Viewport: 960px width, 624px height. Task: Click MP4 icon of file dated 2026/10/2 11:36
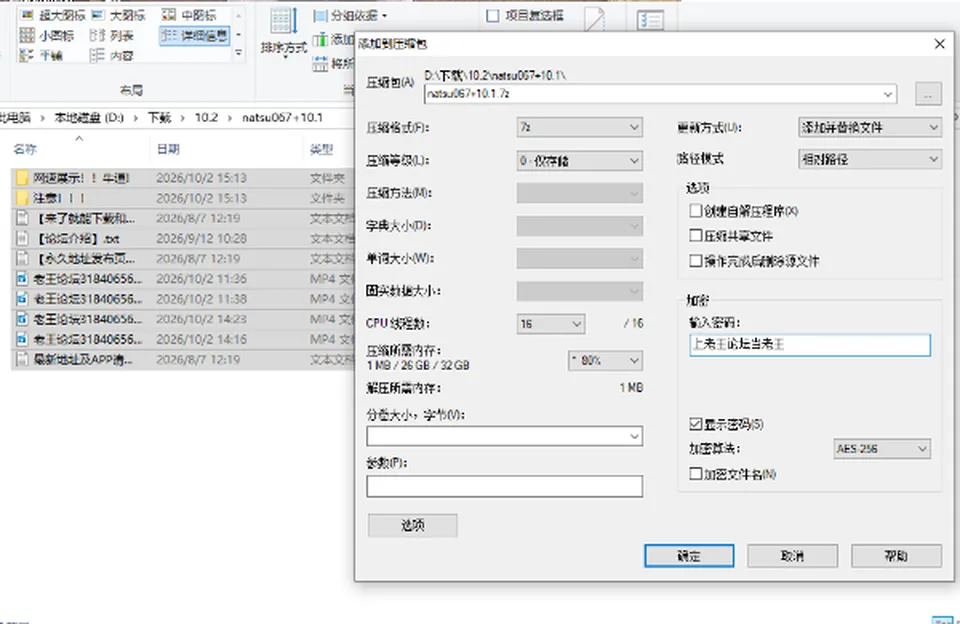pos(22,279)
